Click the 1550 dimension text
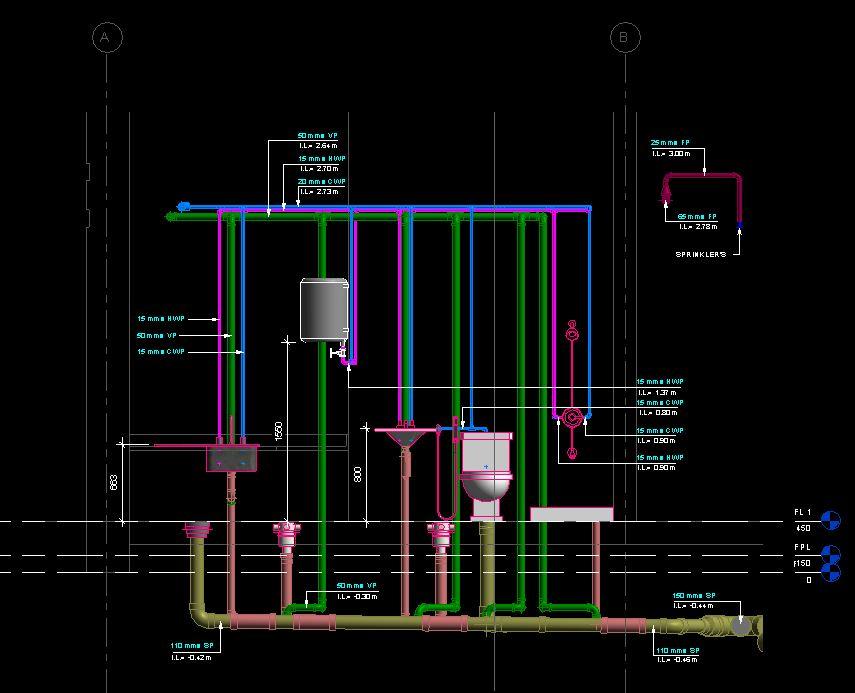The image size is (855, 693). point(279,431)
